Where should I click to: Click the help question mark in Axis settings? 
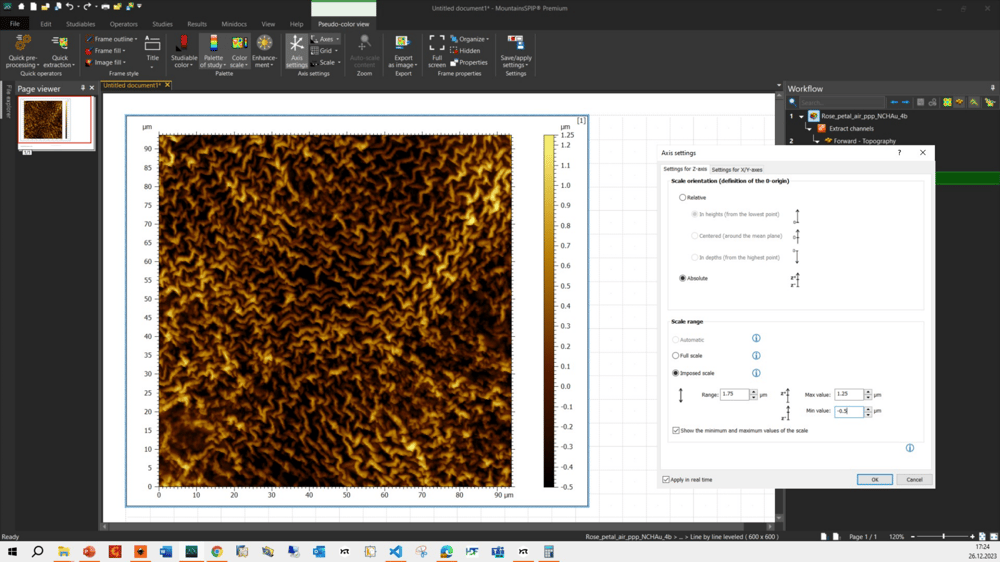899,152
